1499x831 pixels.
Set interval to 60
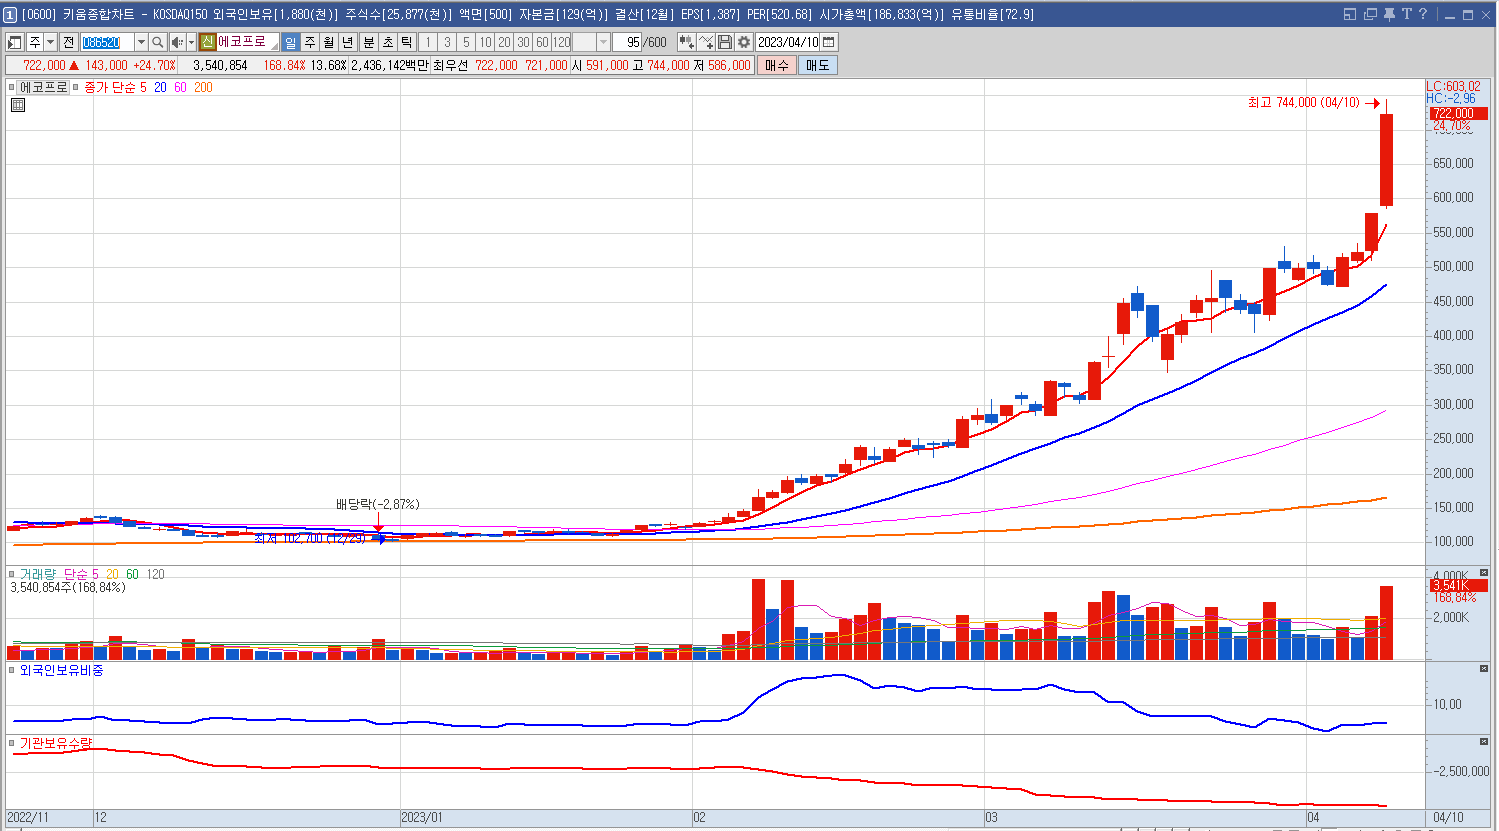pyautogui.click(x=542, y=42)
